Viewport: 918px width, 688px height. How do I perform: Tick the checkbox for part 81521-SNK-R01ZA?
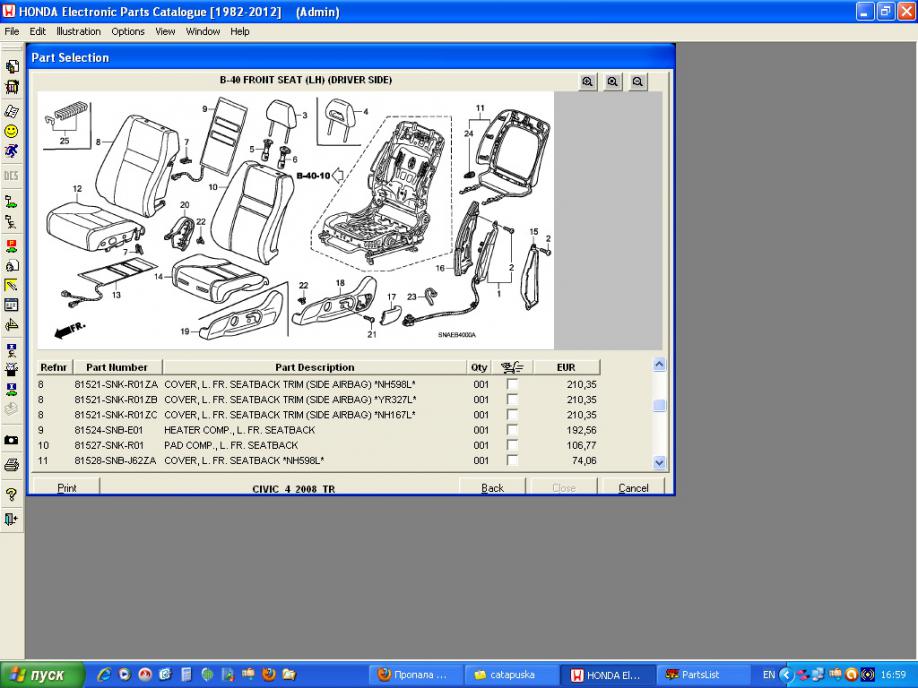click(x=512, y=384)
